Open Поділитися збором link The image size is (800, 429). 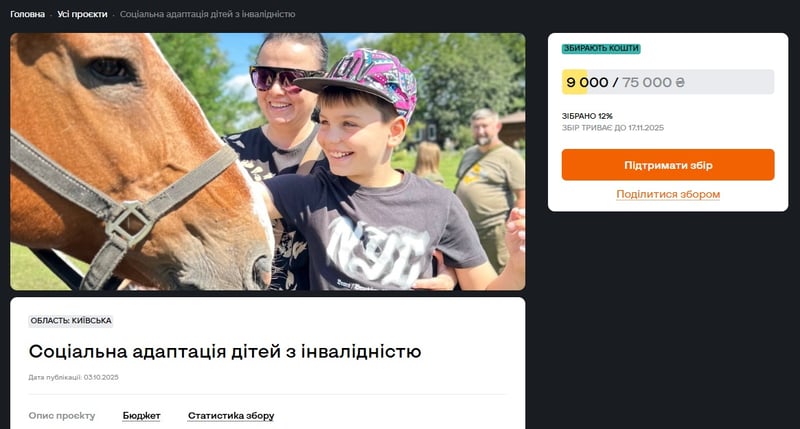[668, 194]
